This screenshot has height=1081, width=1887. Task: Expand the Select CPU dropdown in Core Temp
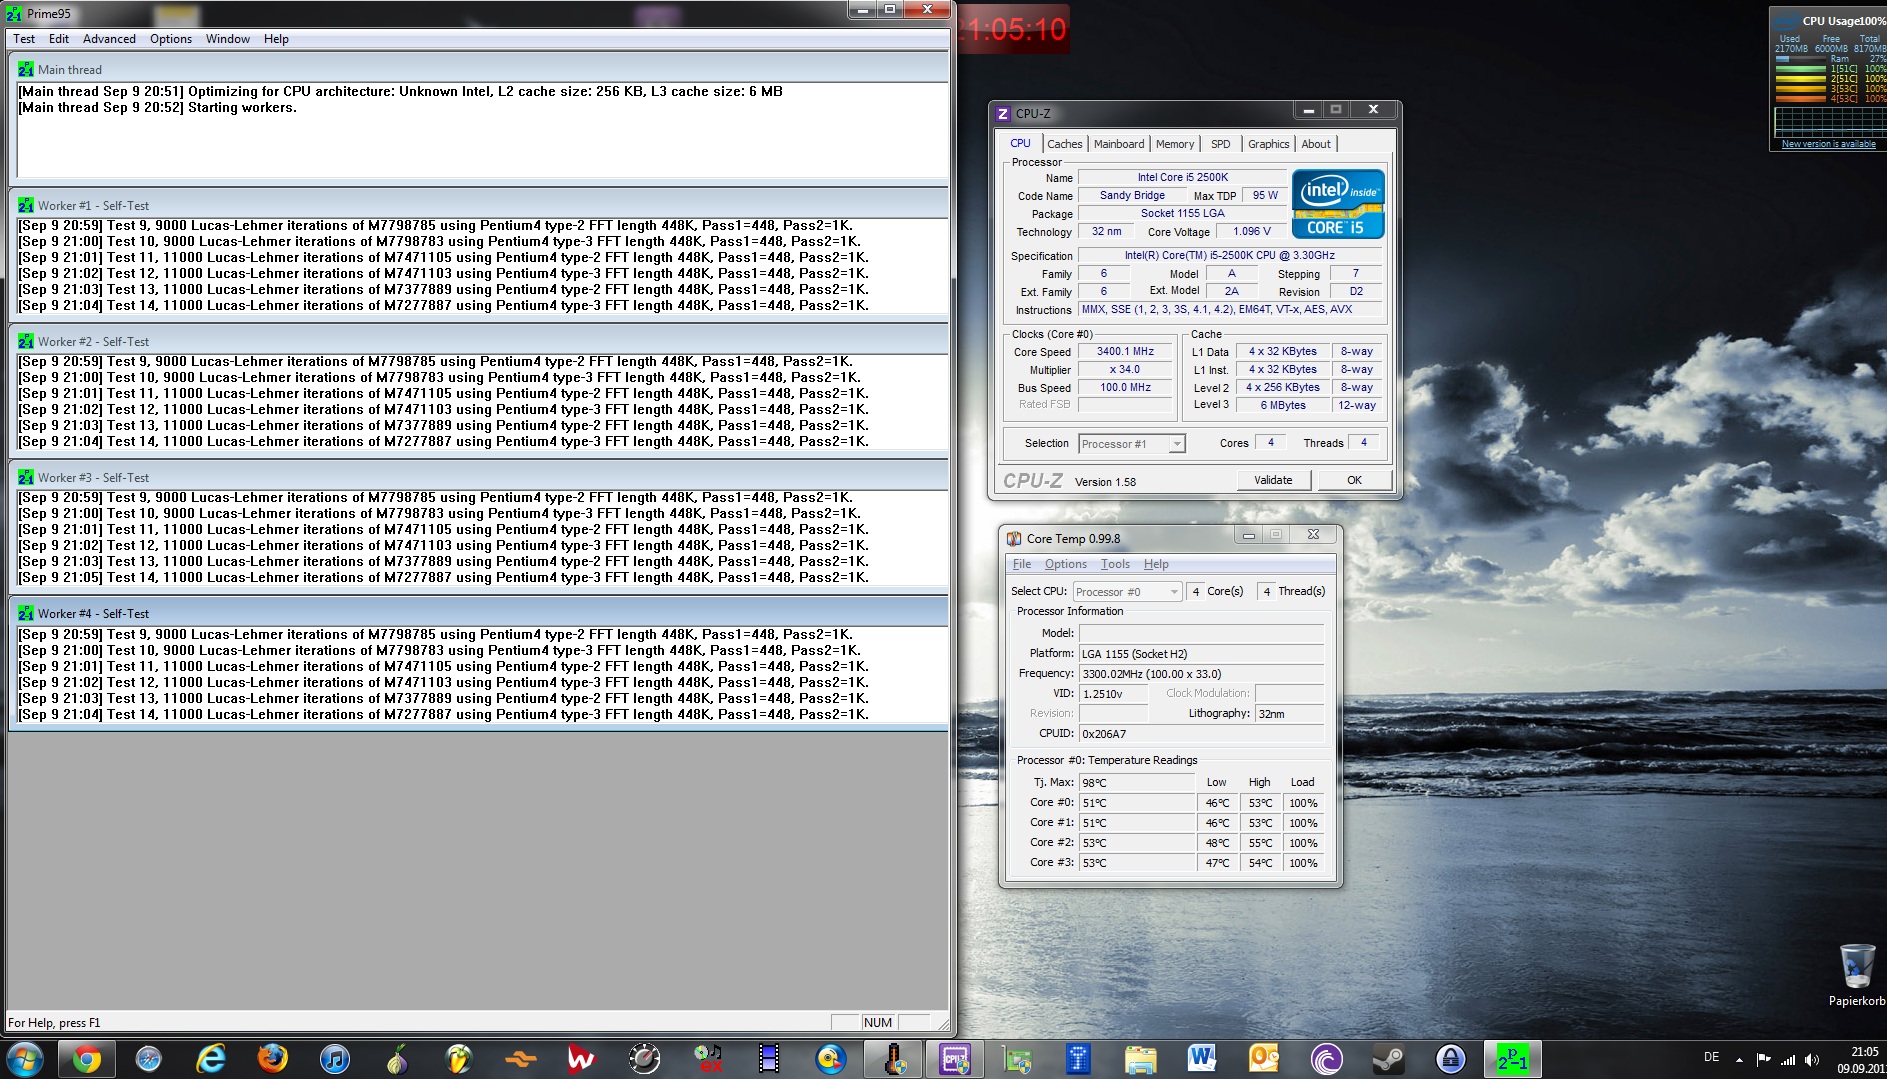[1174, 592]
